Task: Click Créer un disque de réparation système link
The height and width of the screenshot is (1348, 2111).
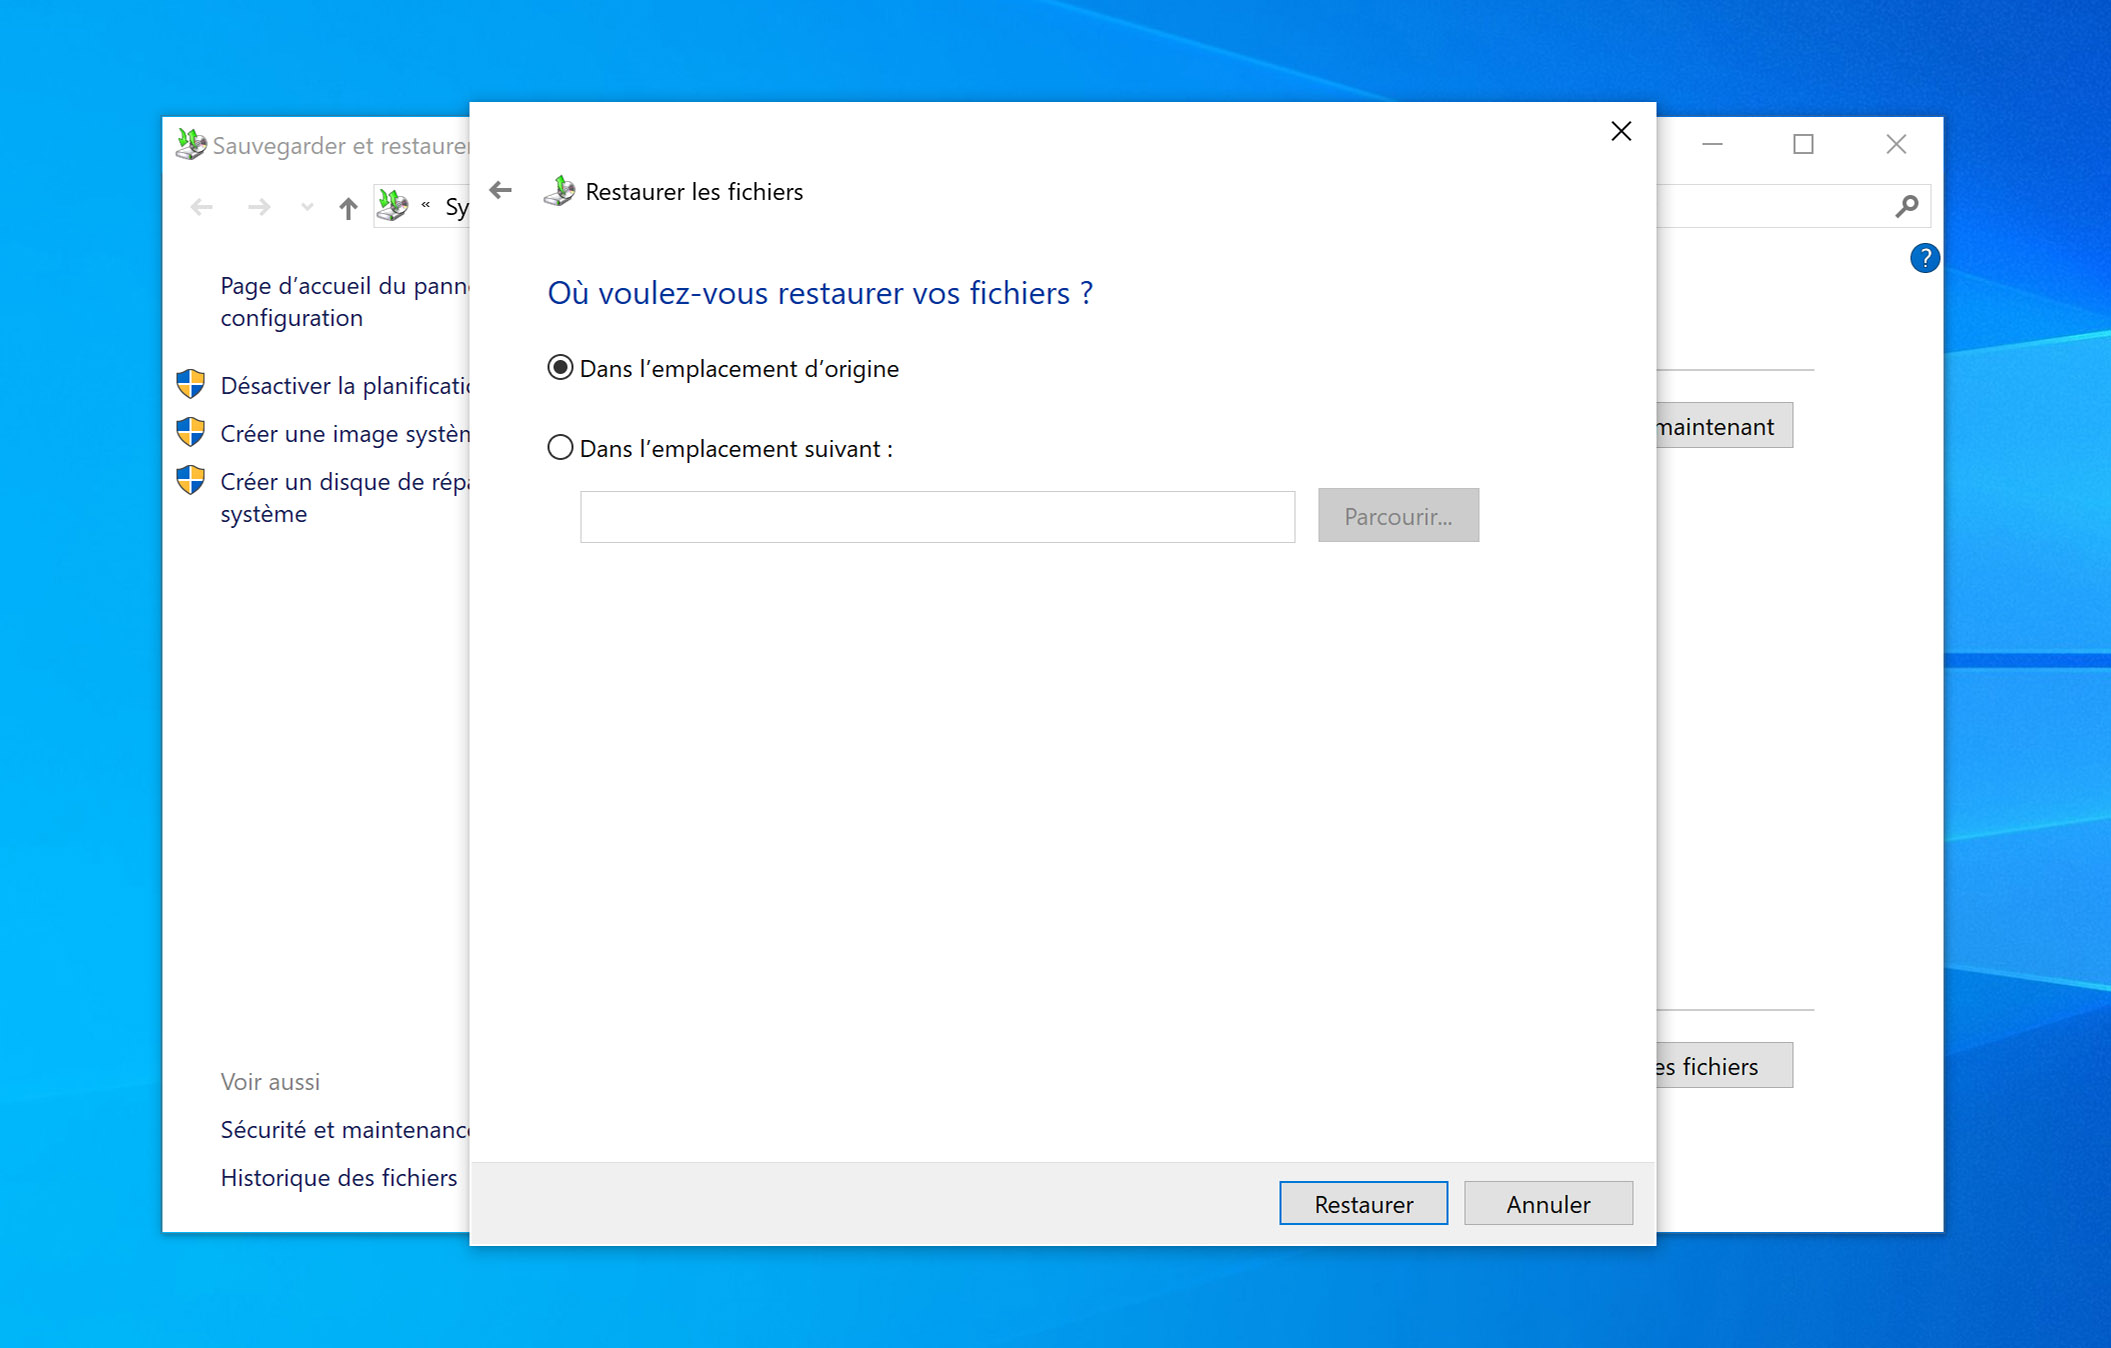Action: pos(344,497)
